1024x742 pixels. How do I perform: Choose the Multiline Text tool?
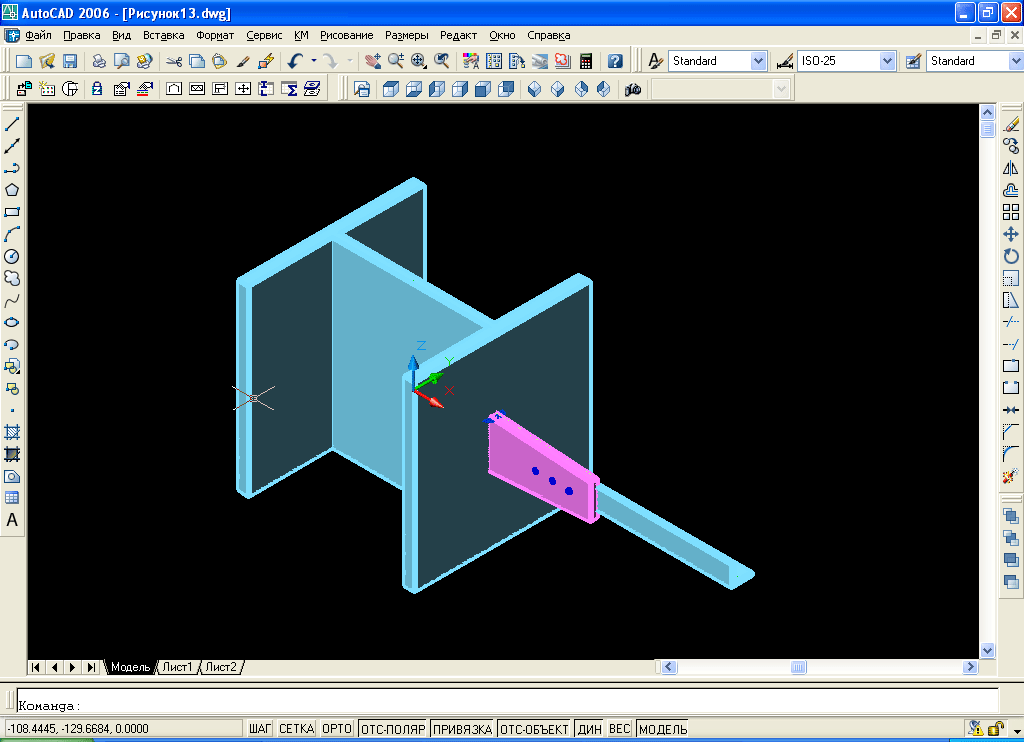click(12, 520)
